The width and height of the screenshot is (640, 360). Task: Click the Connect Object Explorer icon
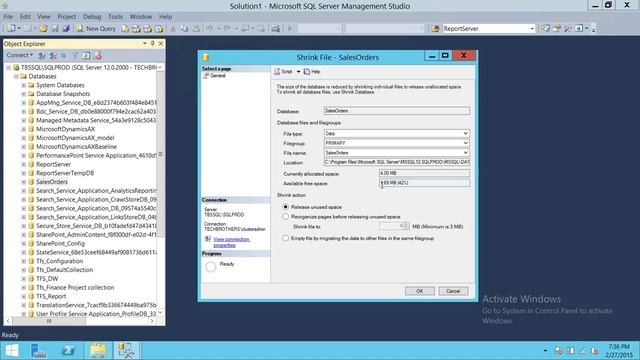[41, 56]
